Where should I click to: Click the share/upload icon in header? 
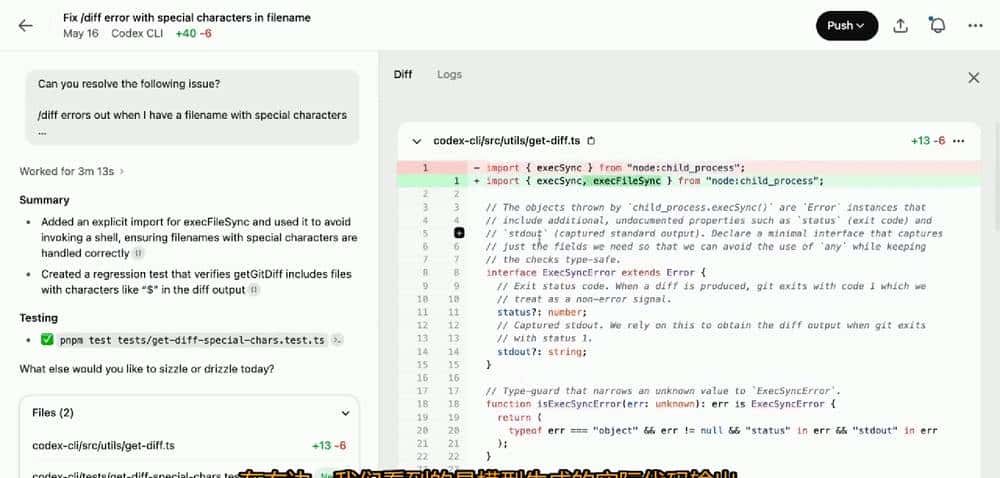(900, 26)
